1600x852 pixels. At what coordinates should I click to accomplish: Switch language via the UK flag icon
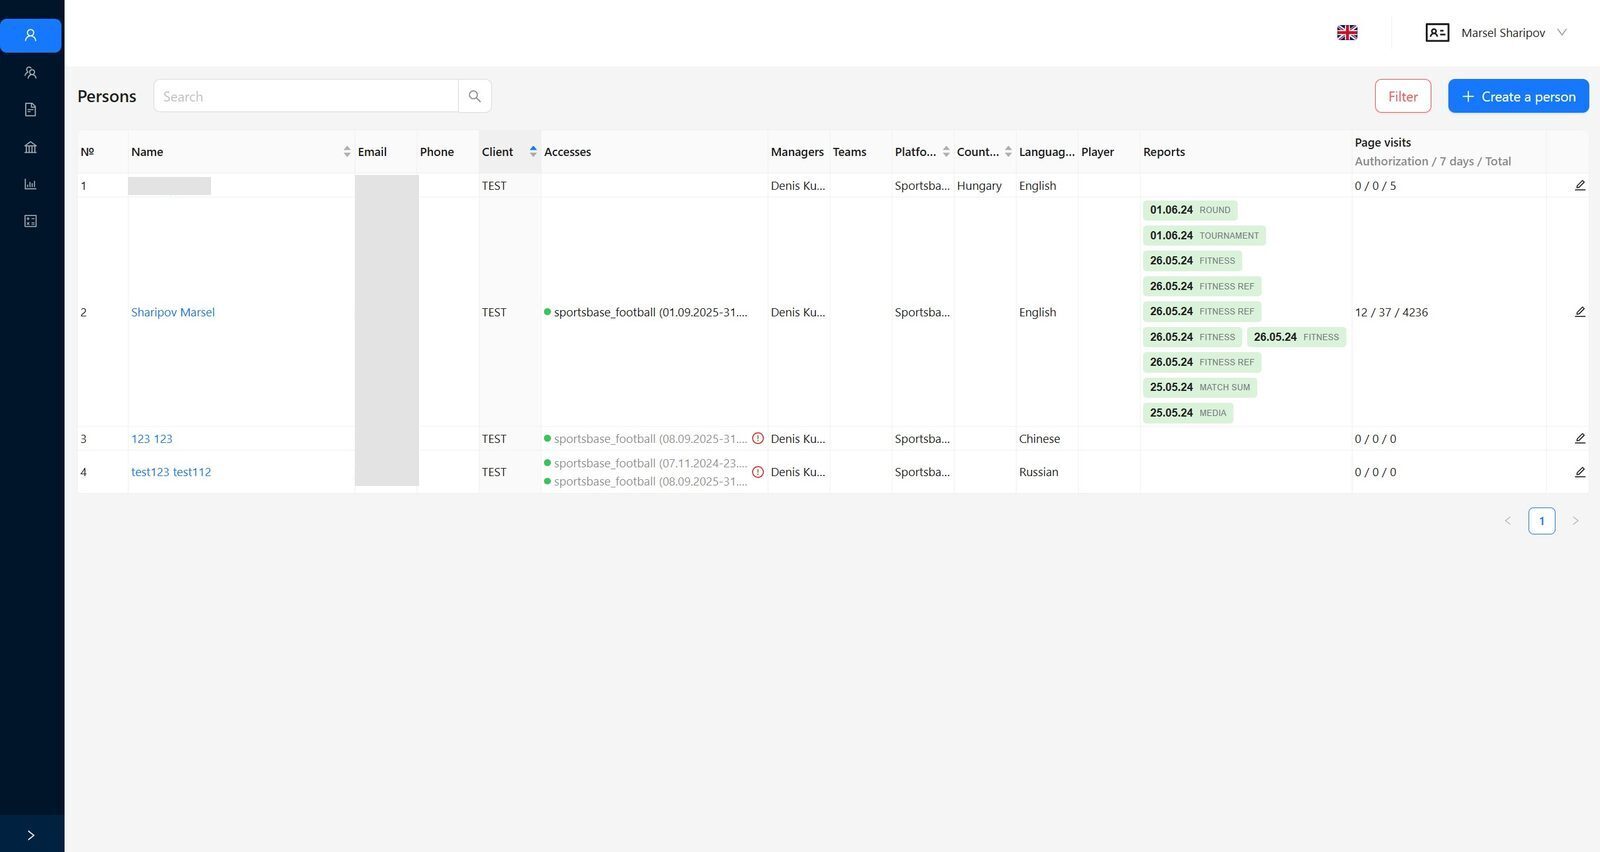pyautogui.click(x=1347, y=33)
